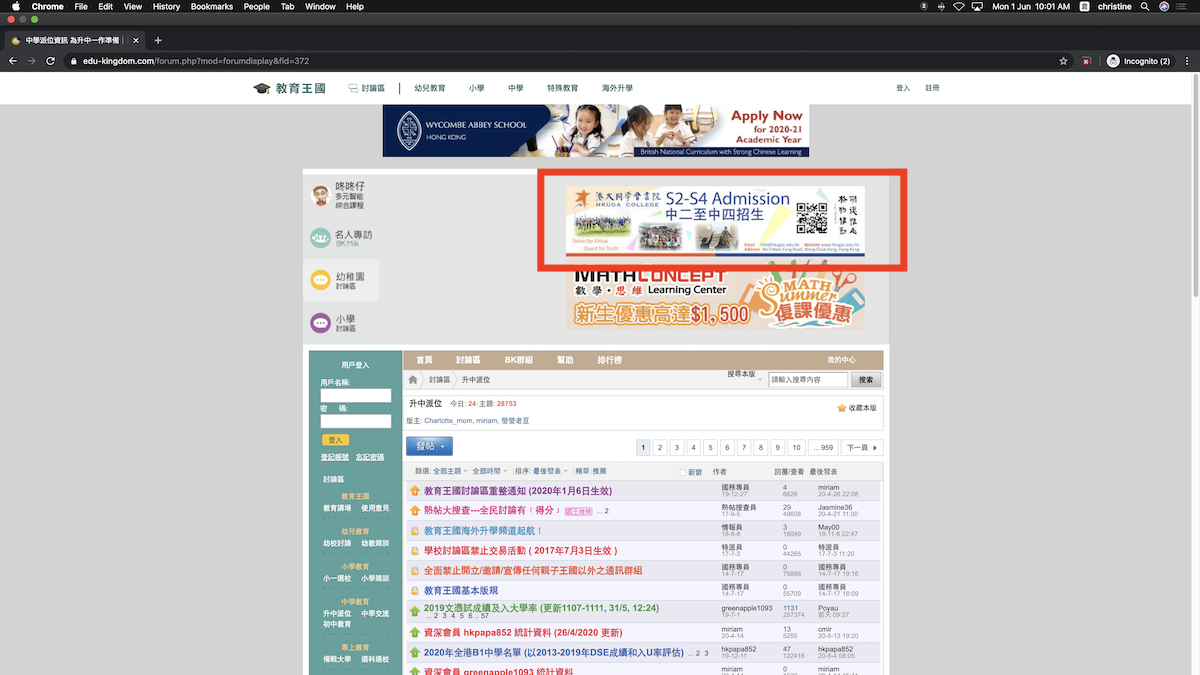Open the 最後發表 sort dropdown
Viewport: 1200px width, 675px height.
coord(549,471)
